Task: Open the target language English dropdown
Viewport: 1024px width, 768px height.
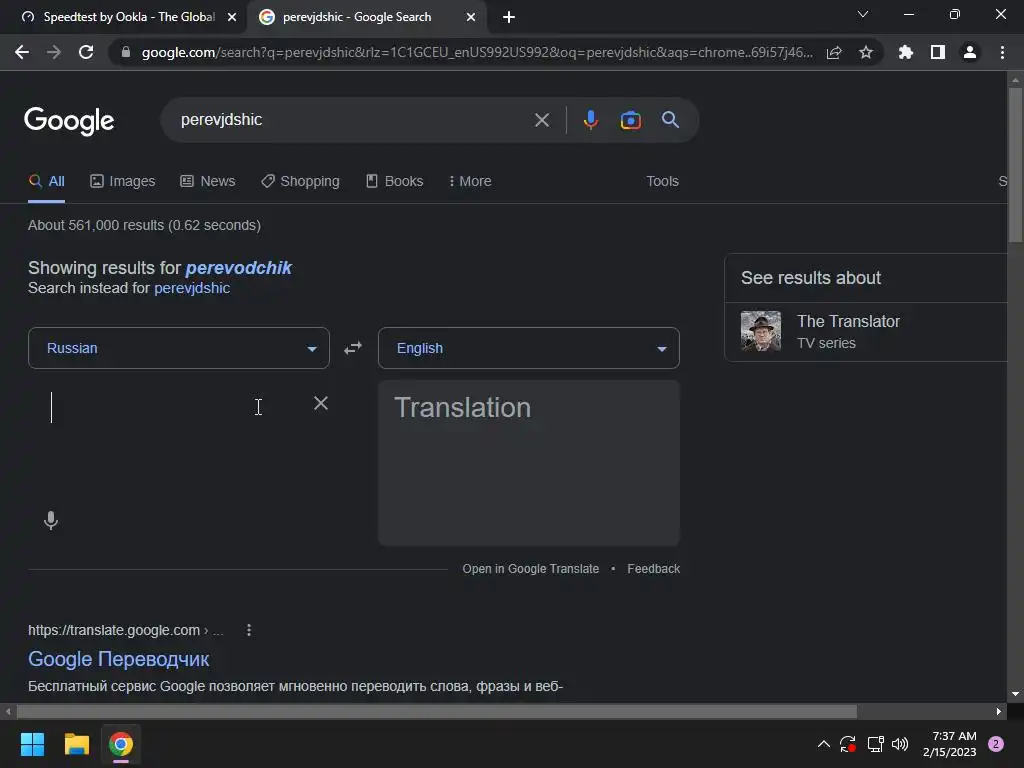Action: click(529, 348)
